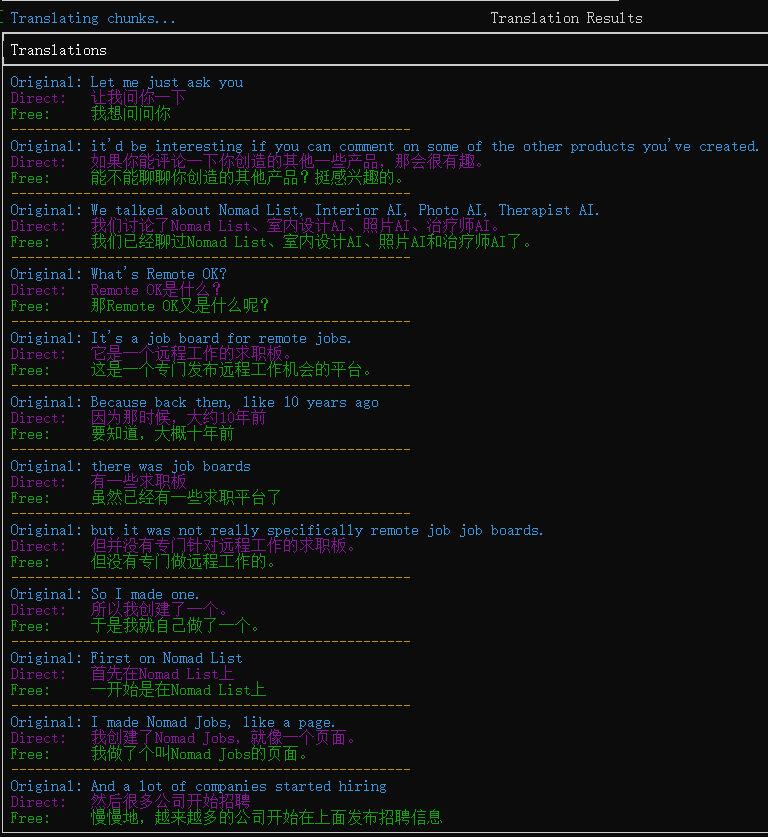
Task: Select original 'I made Nomad Jobs, like a page.'
Action: [x=213, y=723]
